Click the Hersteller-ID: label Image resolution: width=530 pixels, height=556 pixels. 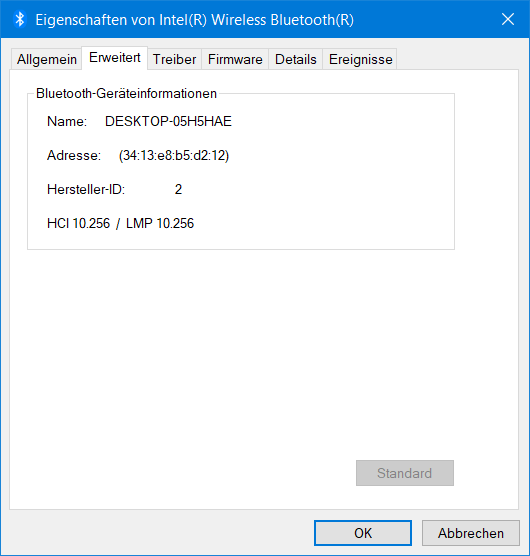[86, 189]
